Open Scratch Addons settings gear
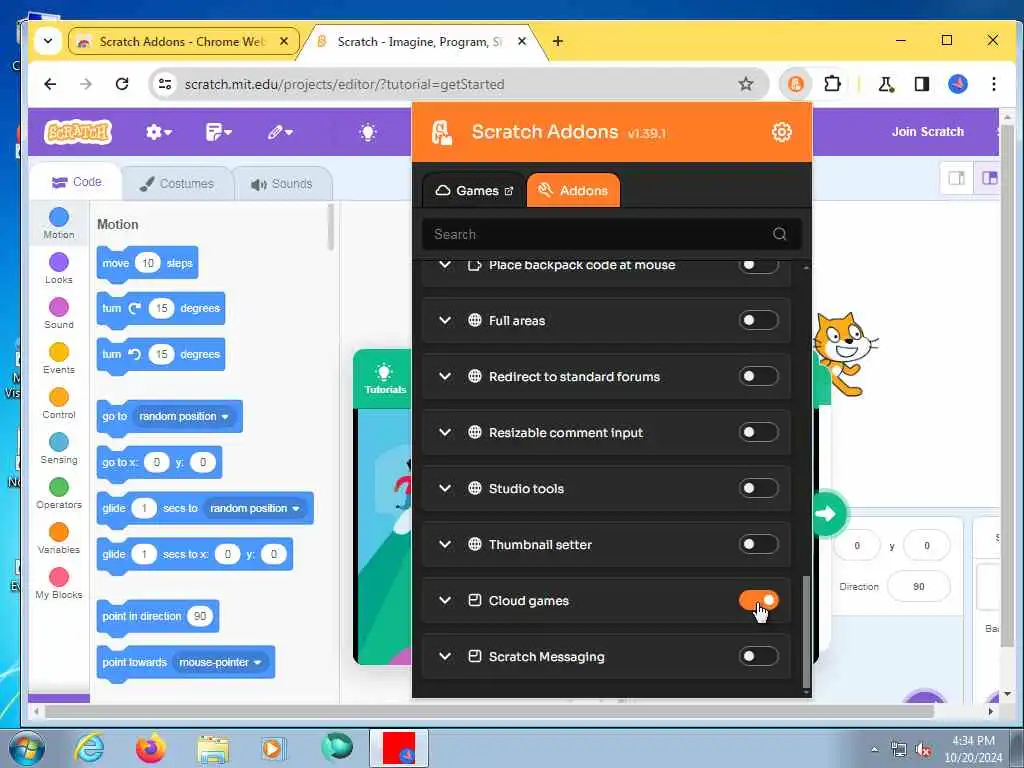The image size is (1024, 768). tap(781, 132)
